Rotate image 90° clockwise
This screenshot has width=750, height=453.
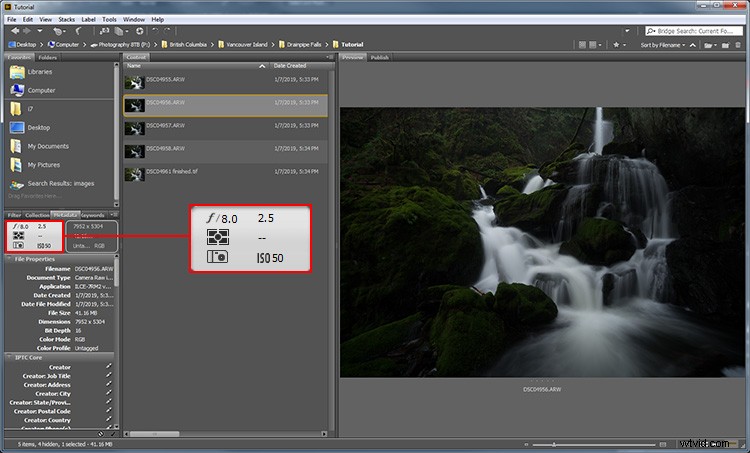[x=167, y=31]
